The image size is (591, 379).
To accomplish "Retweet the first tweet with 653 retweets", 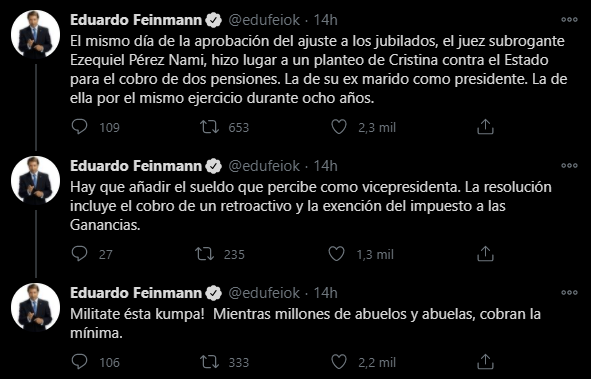I will click(x=209, y=127).
